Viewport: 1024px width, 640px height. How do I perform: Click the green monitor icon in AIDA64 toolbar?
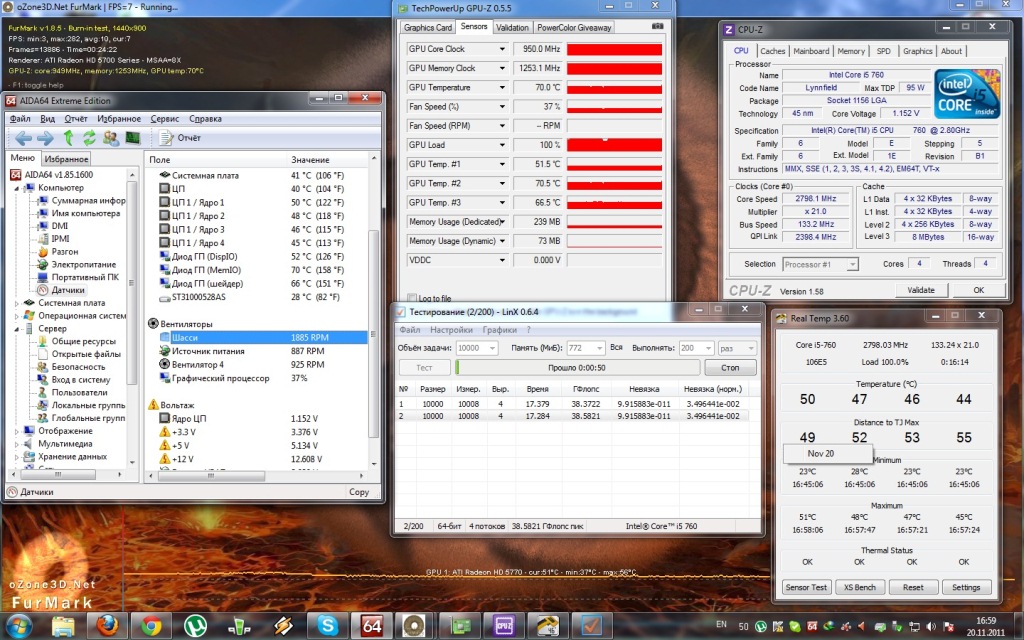click(x=133, y=138)
